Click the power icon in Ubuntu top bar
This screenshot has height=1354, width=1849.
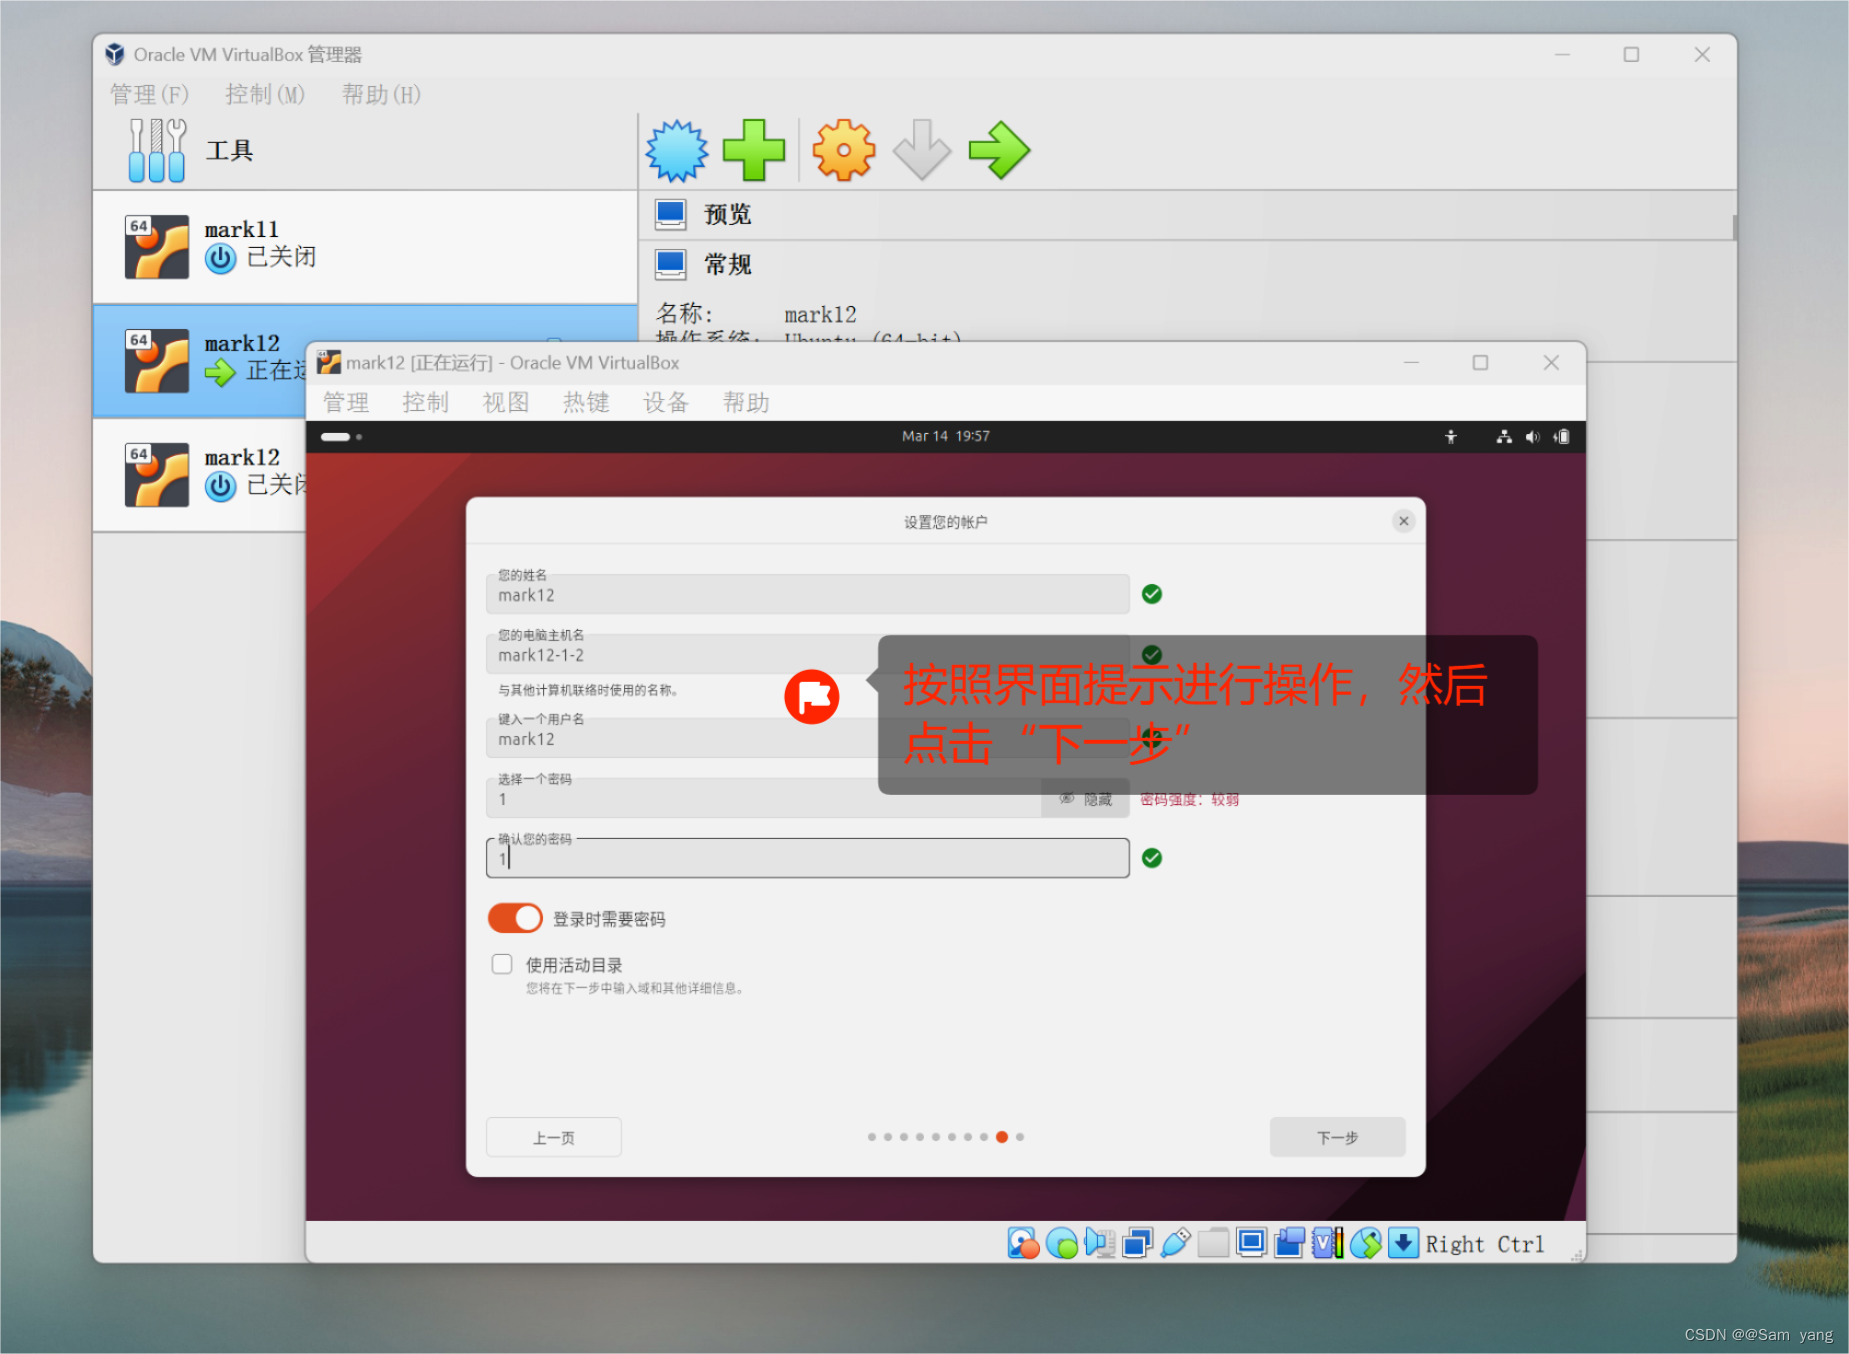point(1561,437)
